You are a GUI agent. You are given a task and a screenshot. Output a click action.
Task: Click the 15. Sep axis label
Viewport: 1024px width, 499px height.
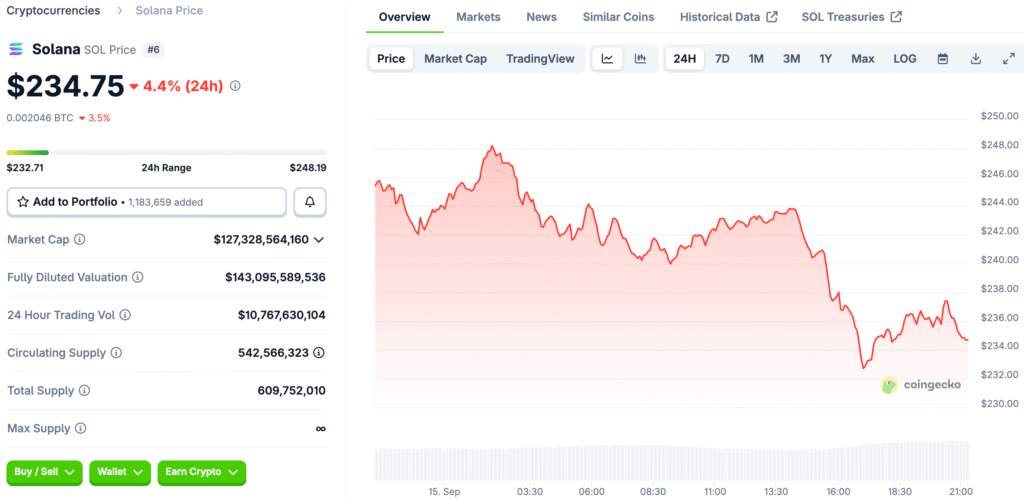[x=443, y=491]
